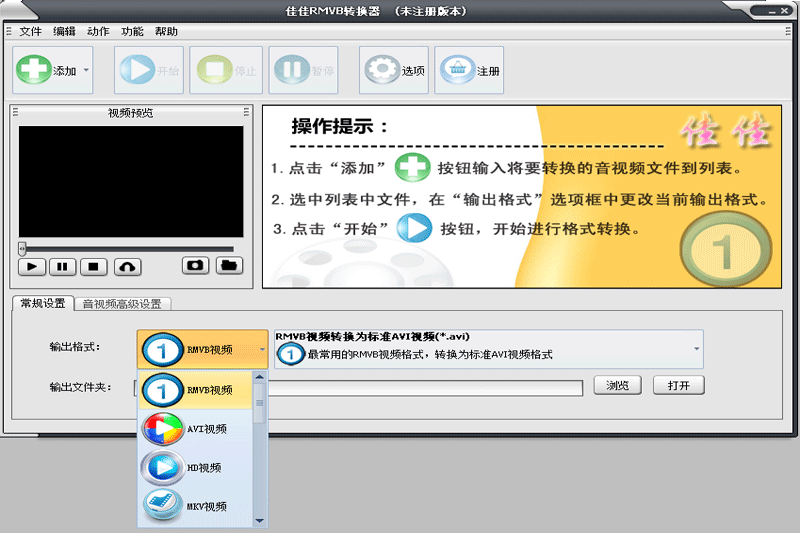Screen dimensions: 800x533
Task: Open the dropdown arrow next to 添加
Action: tap(86, 70)
